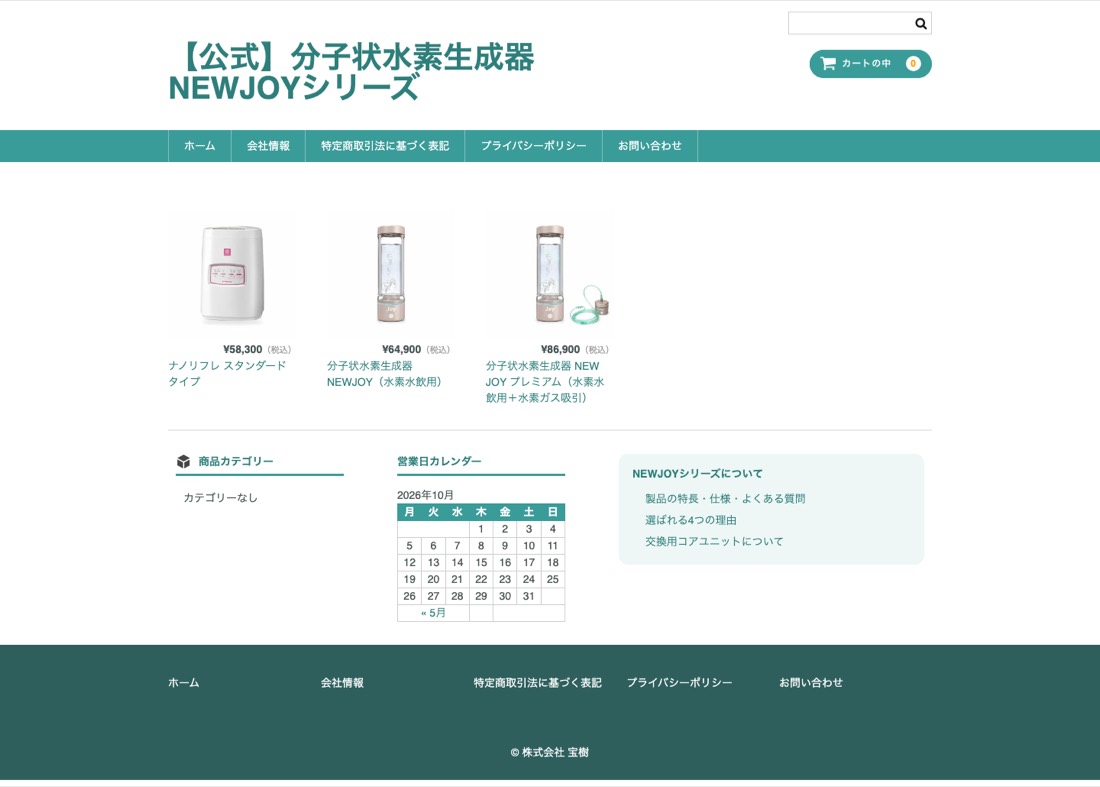The image size is (1100, 787).
Task: Open the カートの中 cart button
Action: click(870, 64)
